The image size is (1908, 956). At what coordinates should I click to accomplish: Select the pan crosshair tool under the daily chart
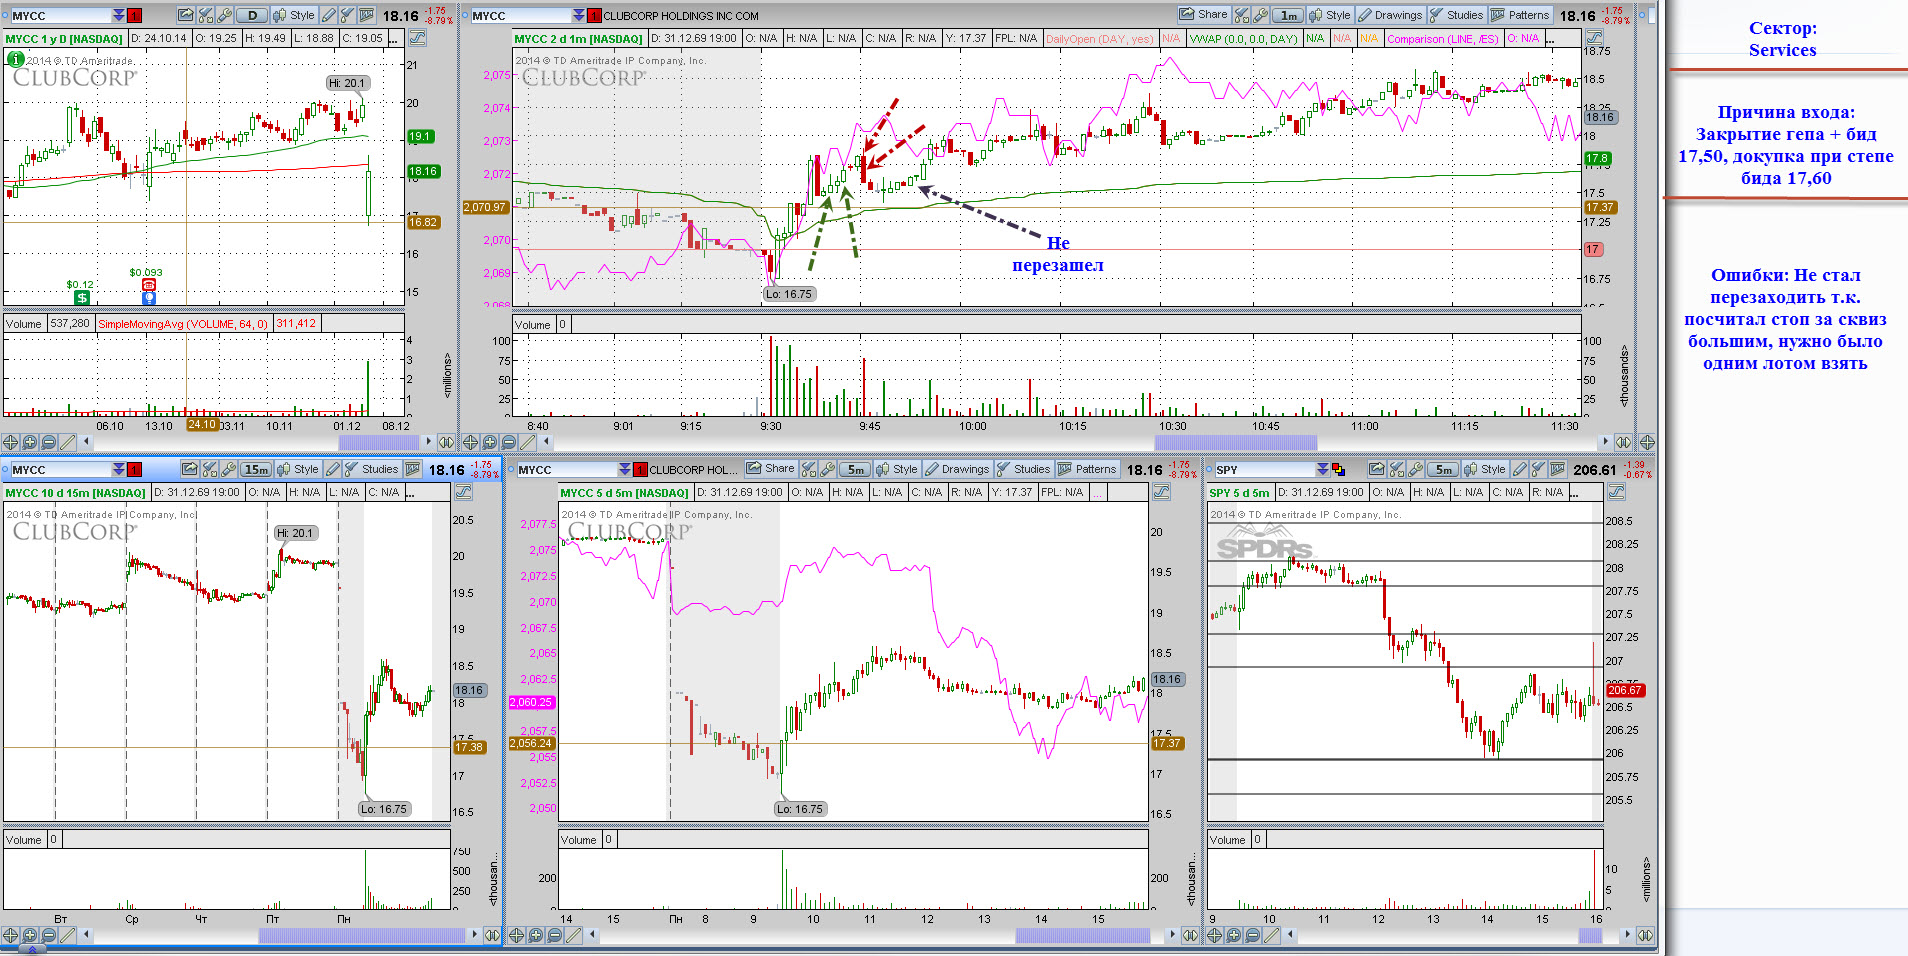pyautogui.click(x=10, y=442)
